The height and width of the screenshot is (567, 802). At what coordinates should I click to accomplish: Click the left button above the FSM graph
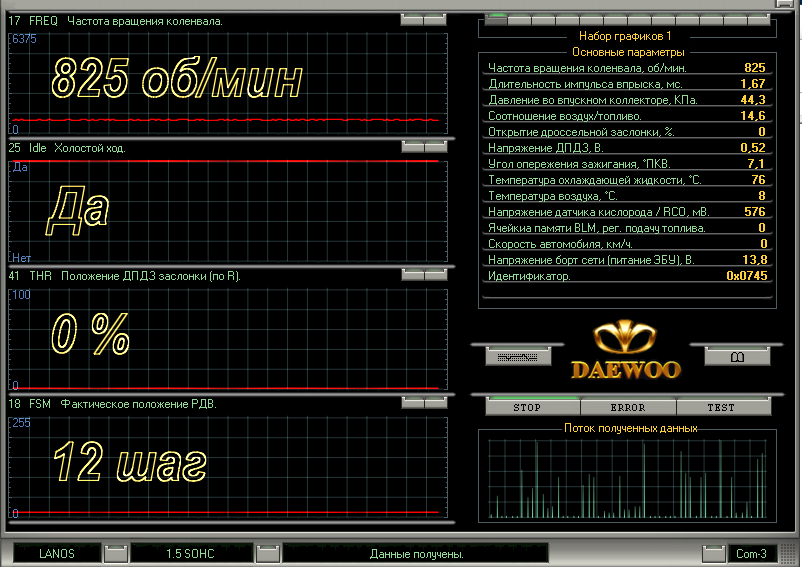(x=411, y=403)
